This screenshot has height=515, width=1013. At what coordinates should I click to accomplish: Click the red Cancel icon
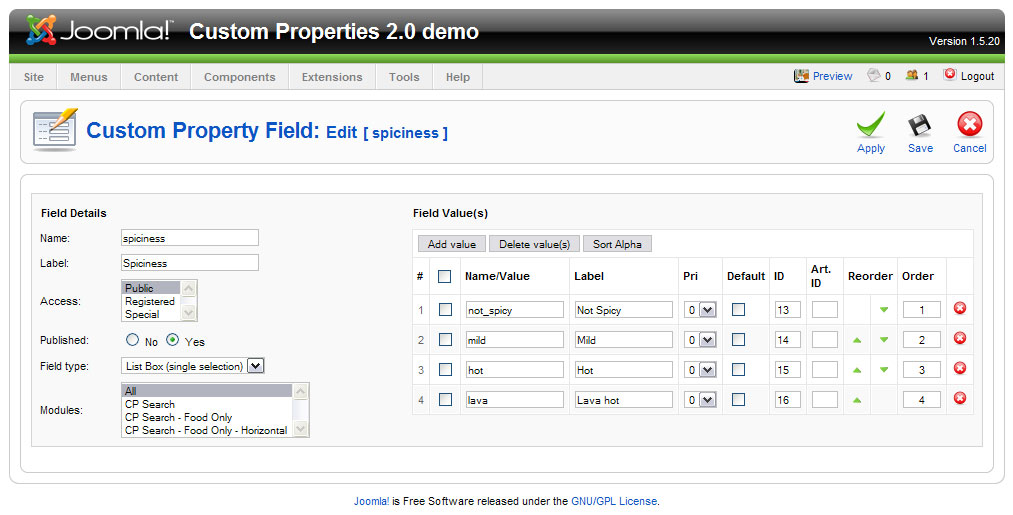pyautogui.click(x=969, y=125)
